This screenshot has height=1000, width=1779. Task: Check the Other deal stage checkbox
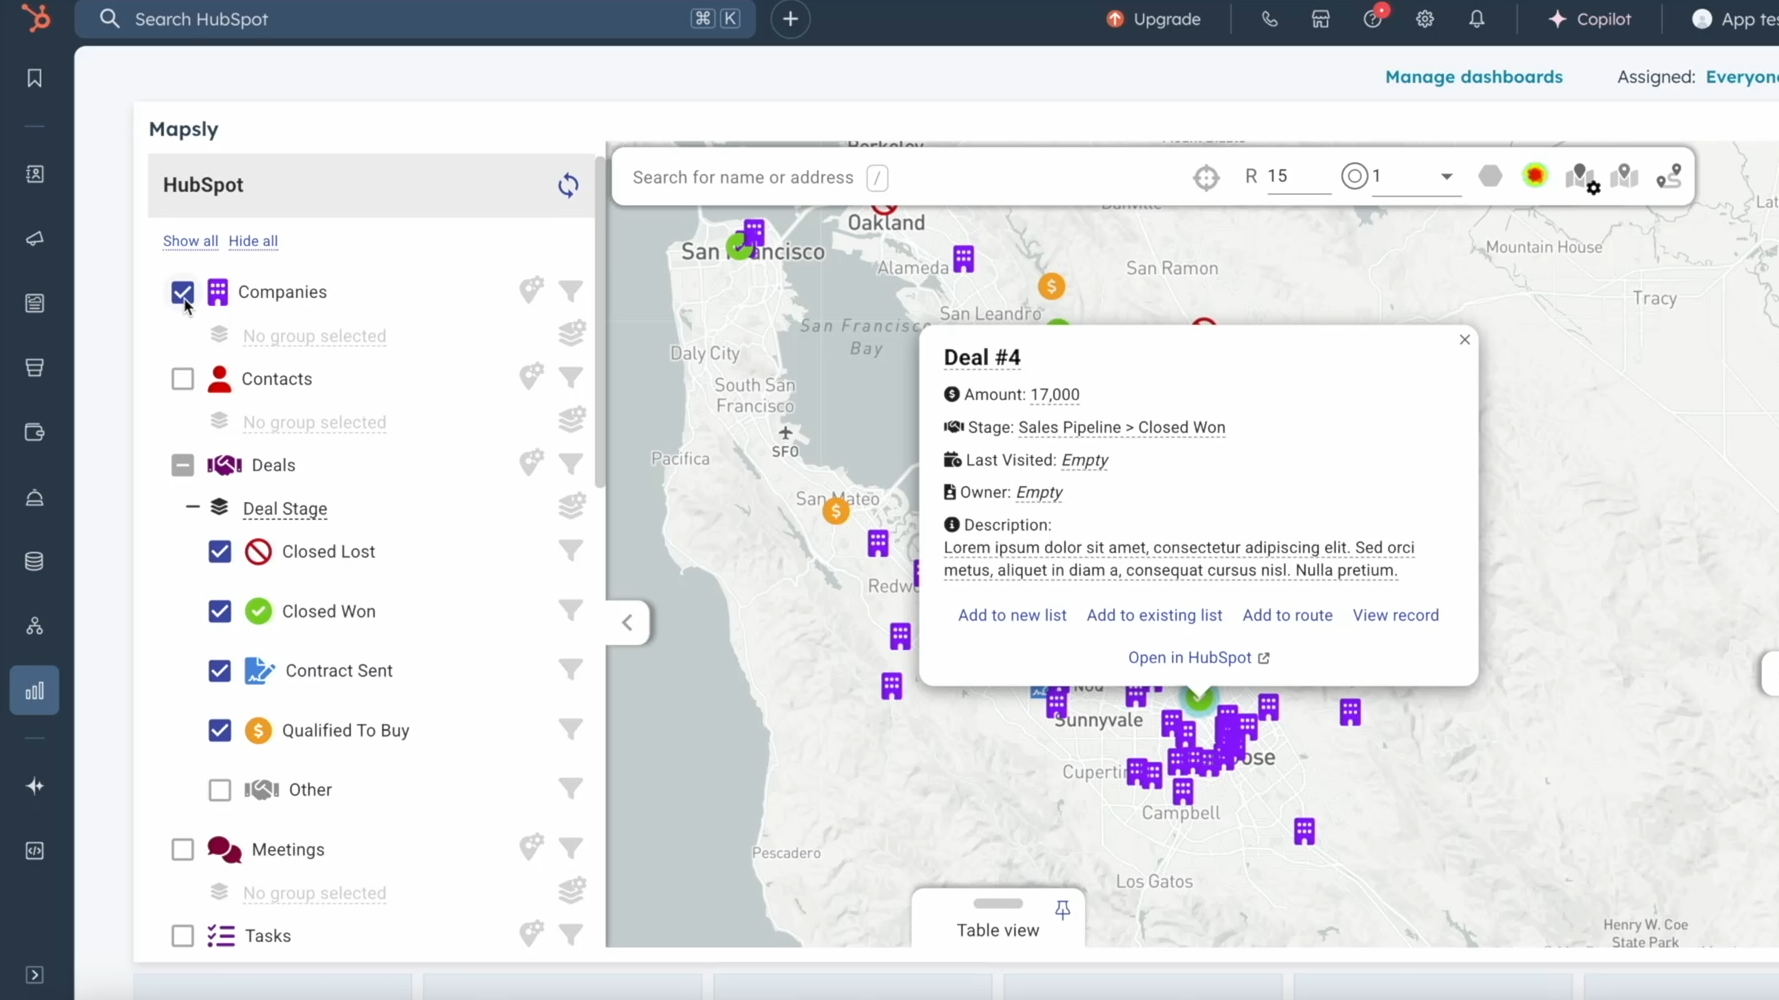219,789
